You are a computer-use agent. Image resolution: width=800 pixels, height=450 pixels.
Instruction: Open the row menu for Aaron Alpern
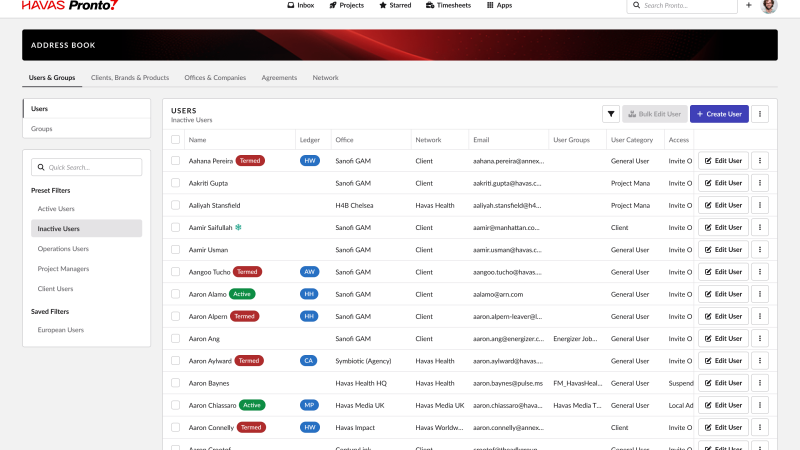(760, 316)
